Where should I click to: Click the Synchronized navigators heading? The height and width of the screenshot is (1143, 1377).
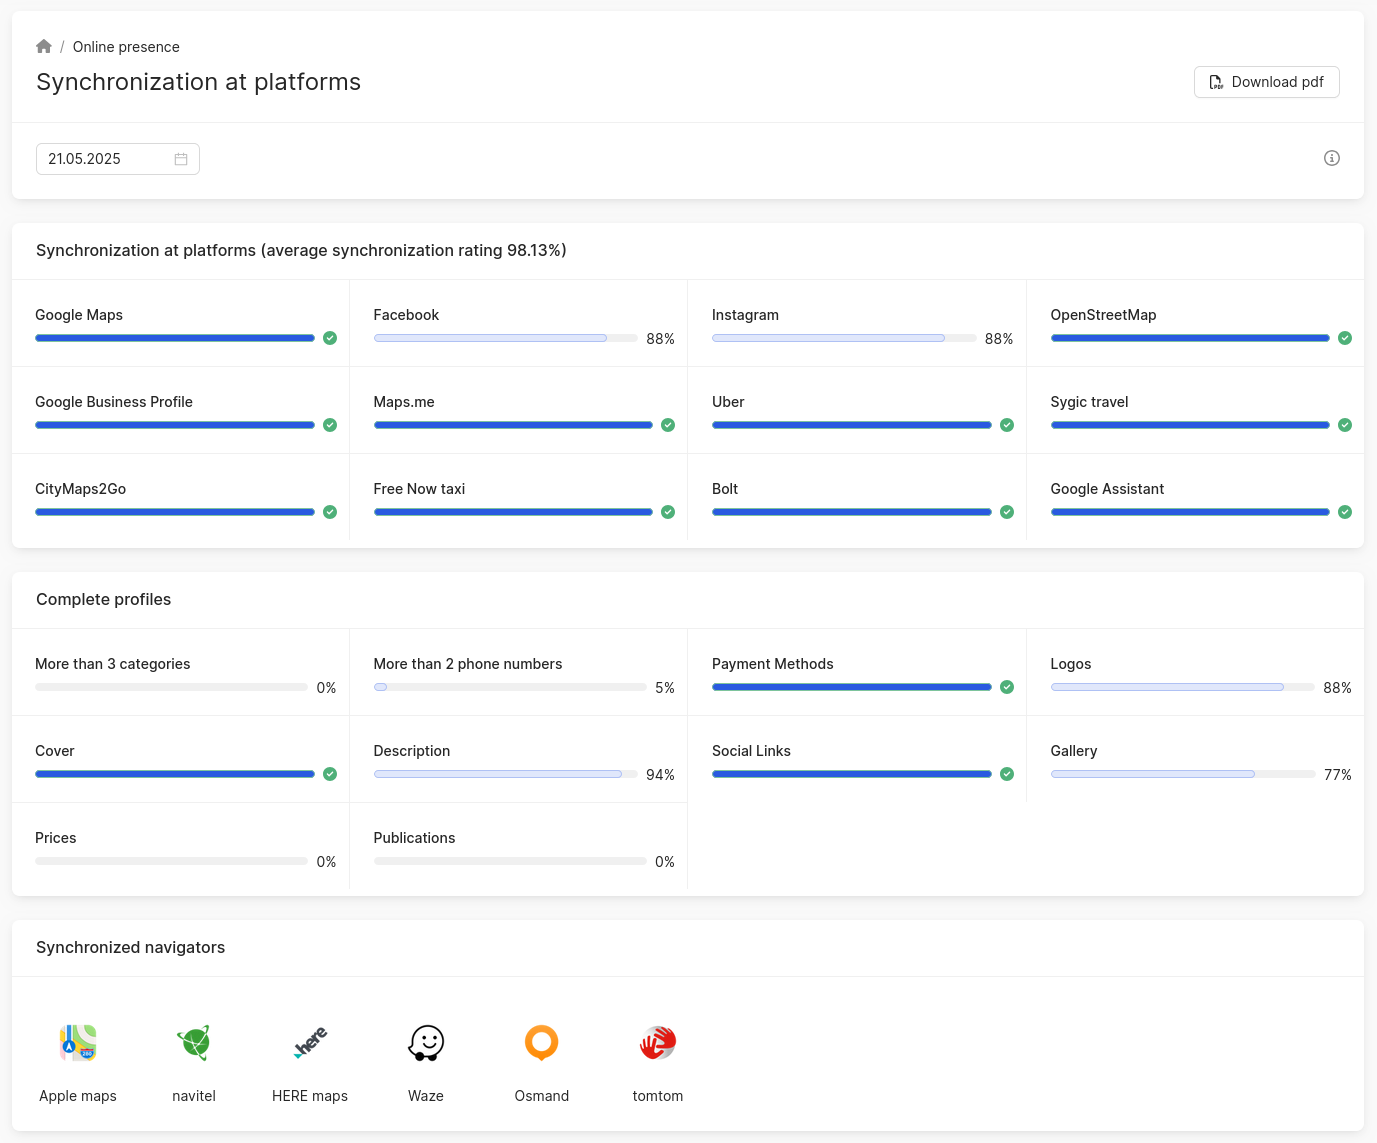click(x=131, y=947)
